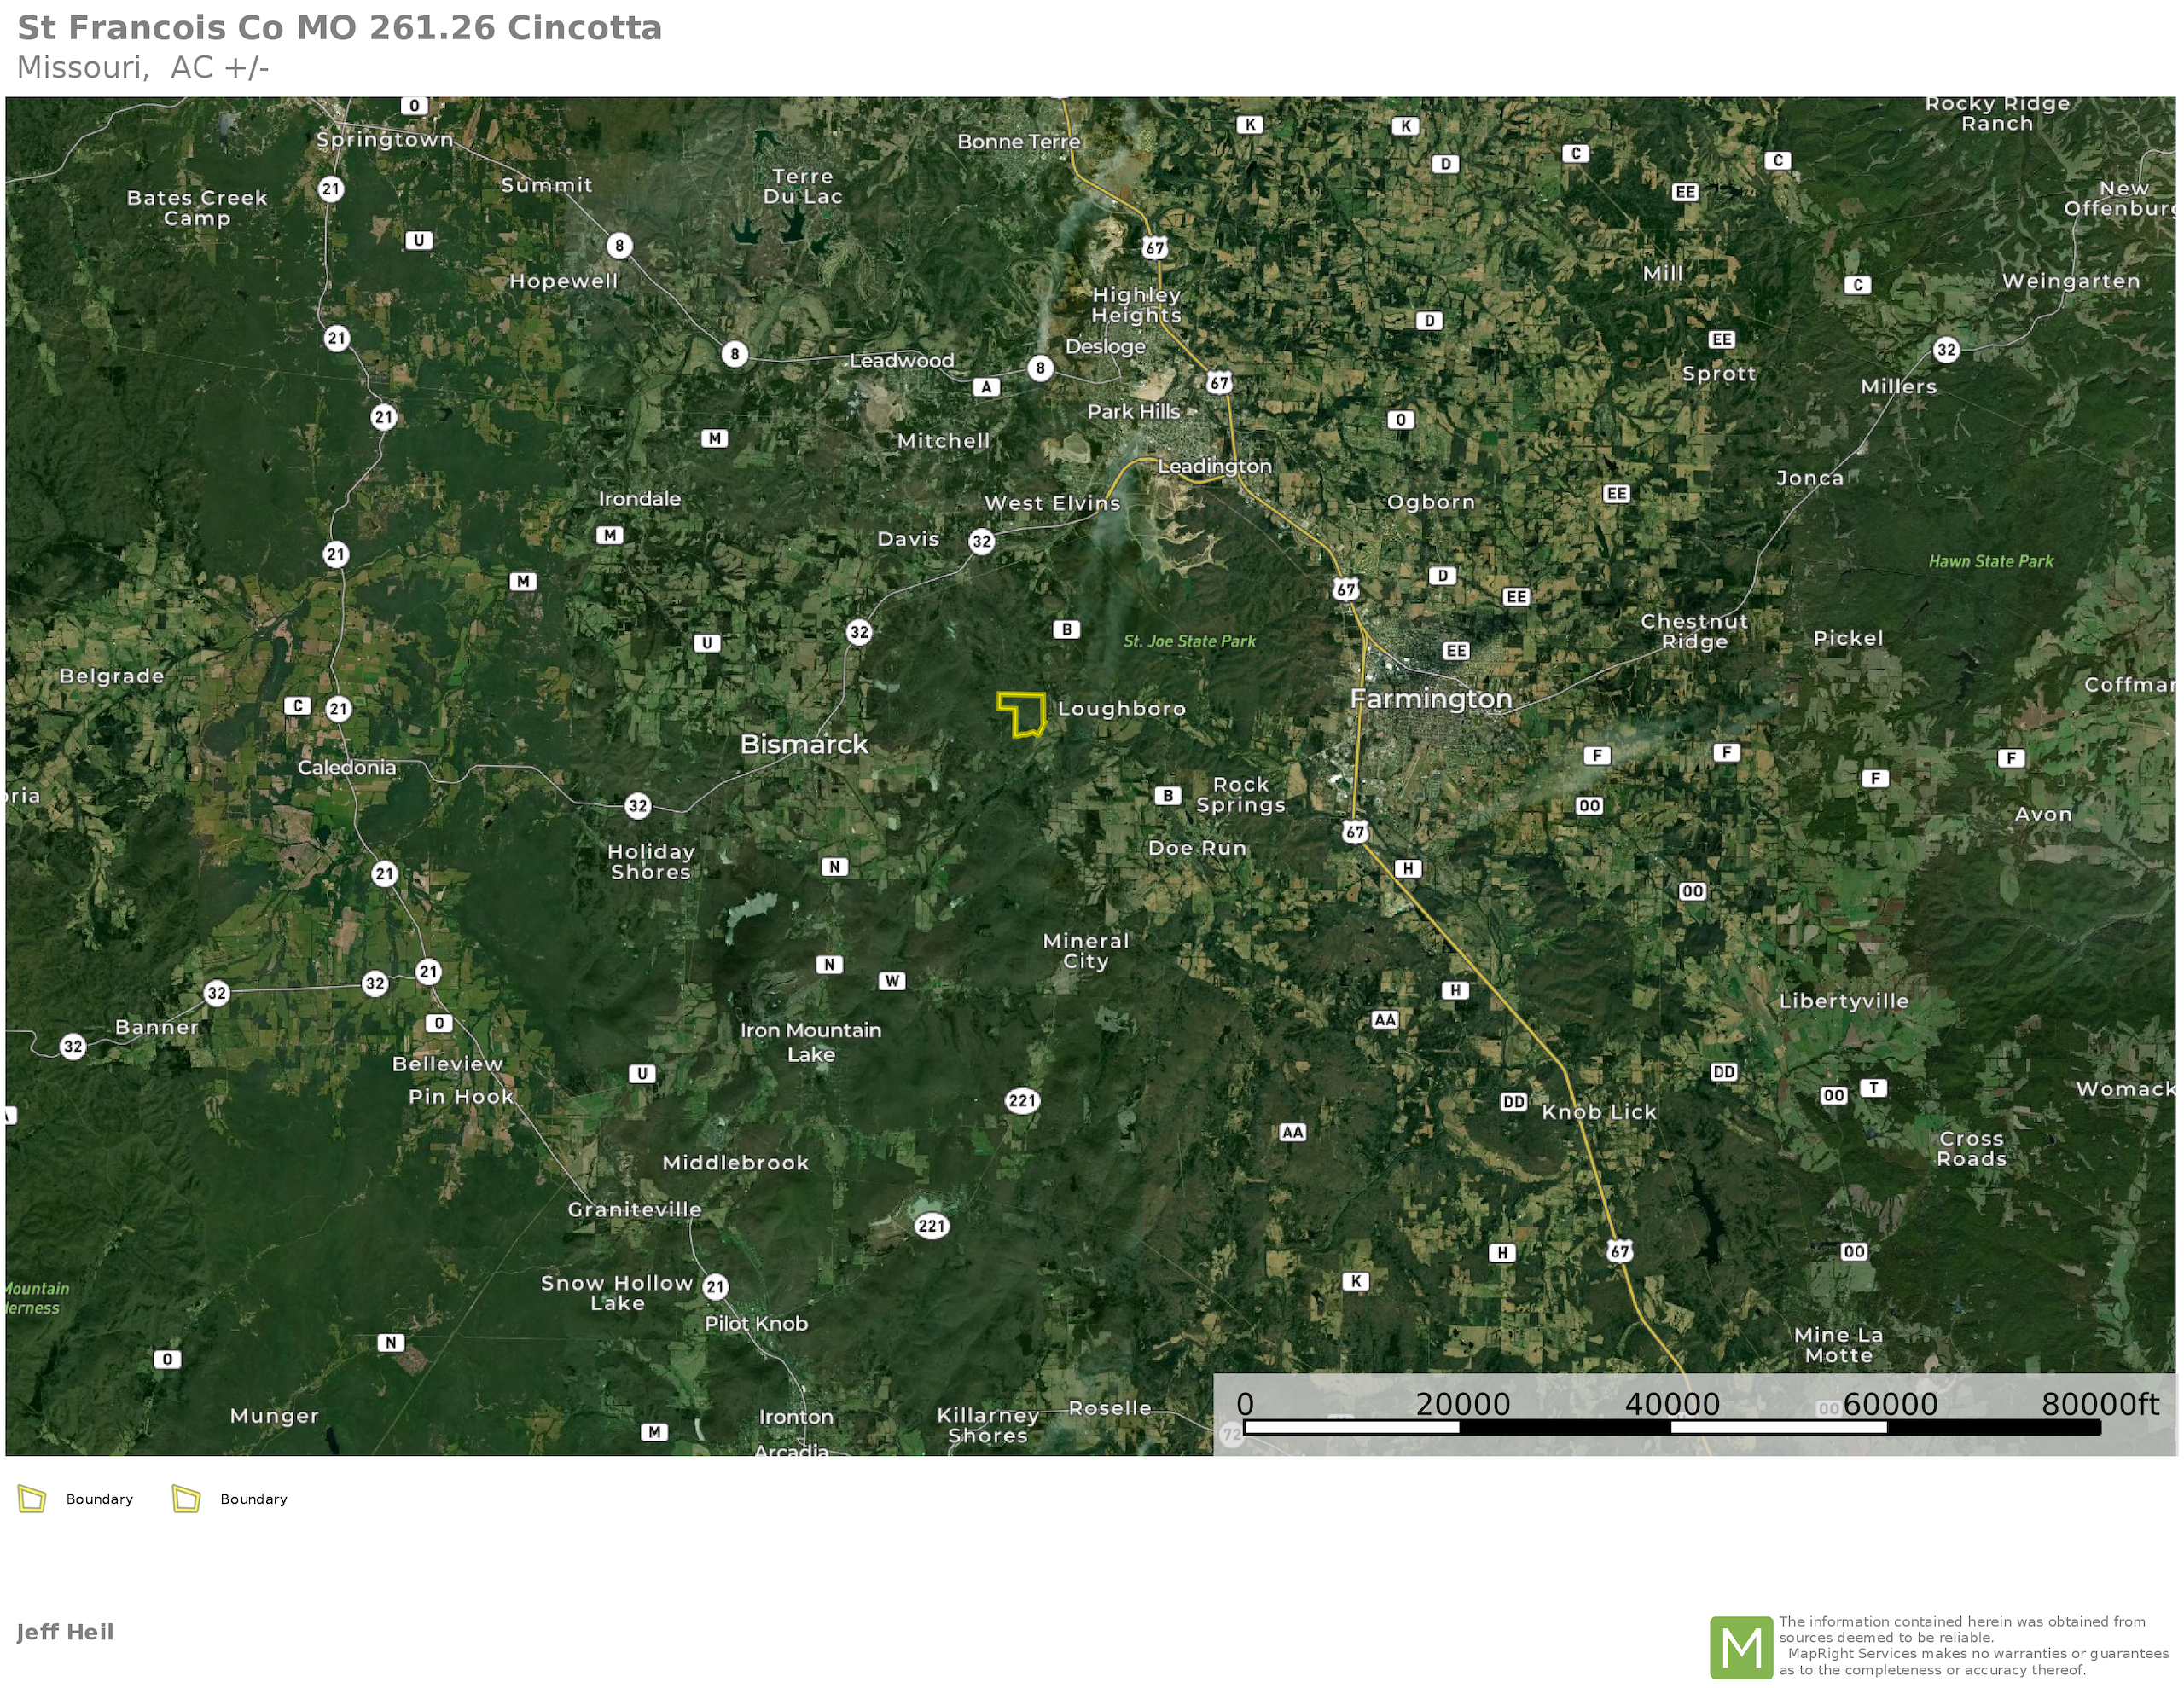
Task: Click the Bonne Terre label at top
Action: click(1019, 142)
